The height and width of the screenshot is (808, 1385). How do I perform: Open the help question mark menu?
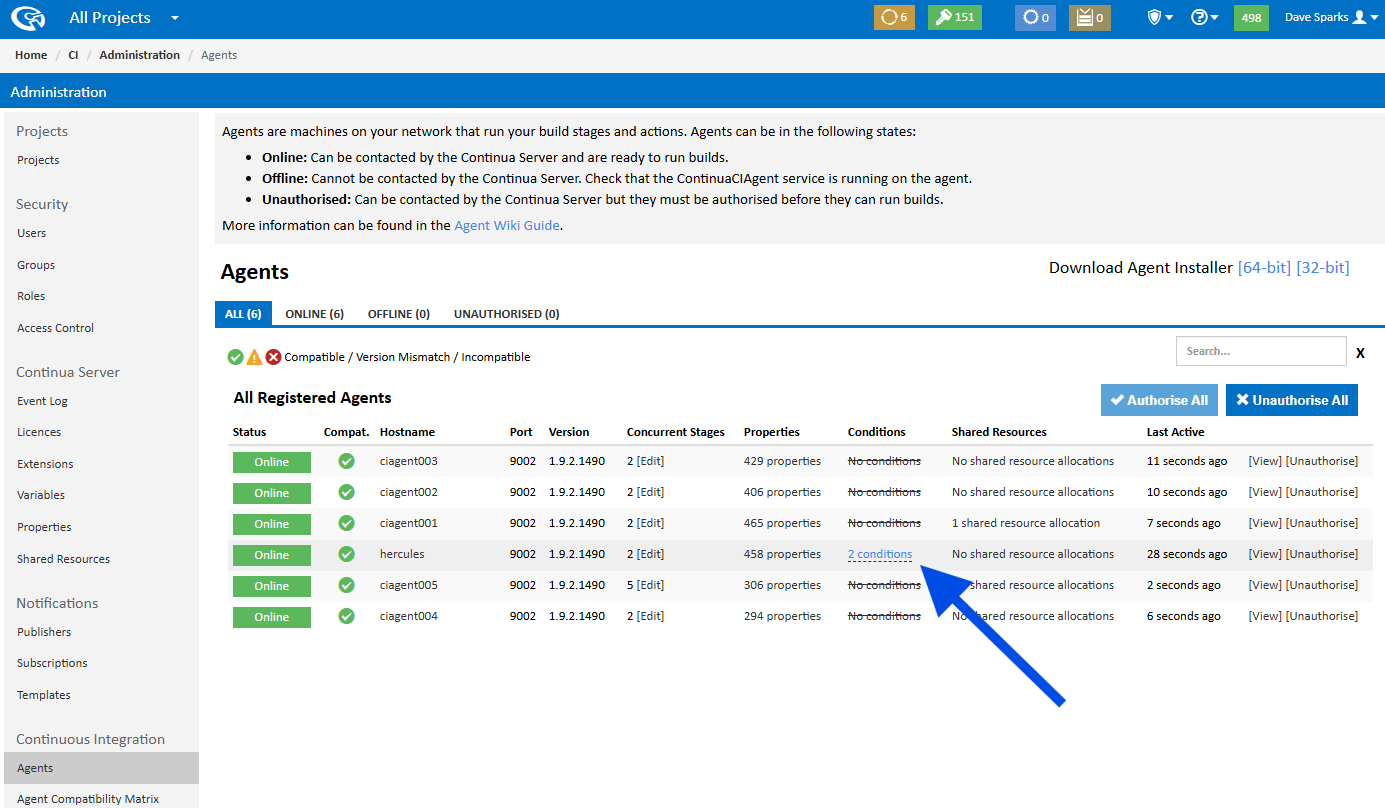pyautogui.click(x=1205, y=18)
